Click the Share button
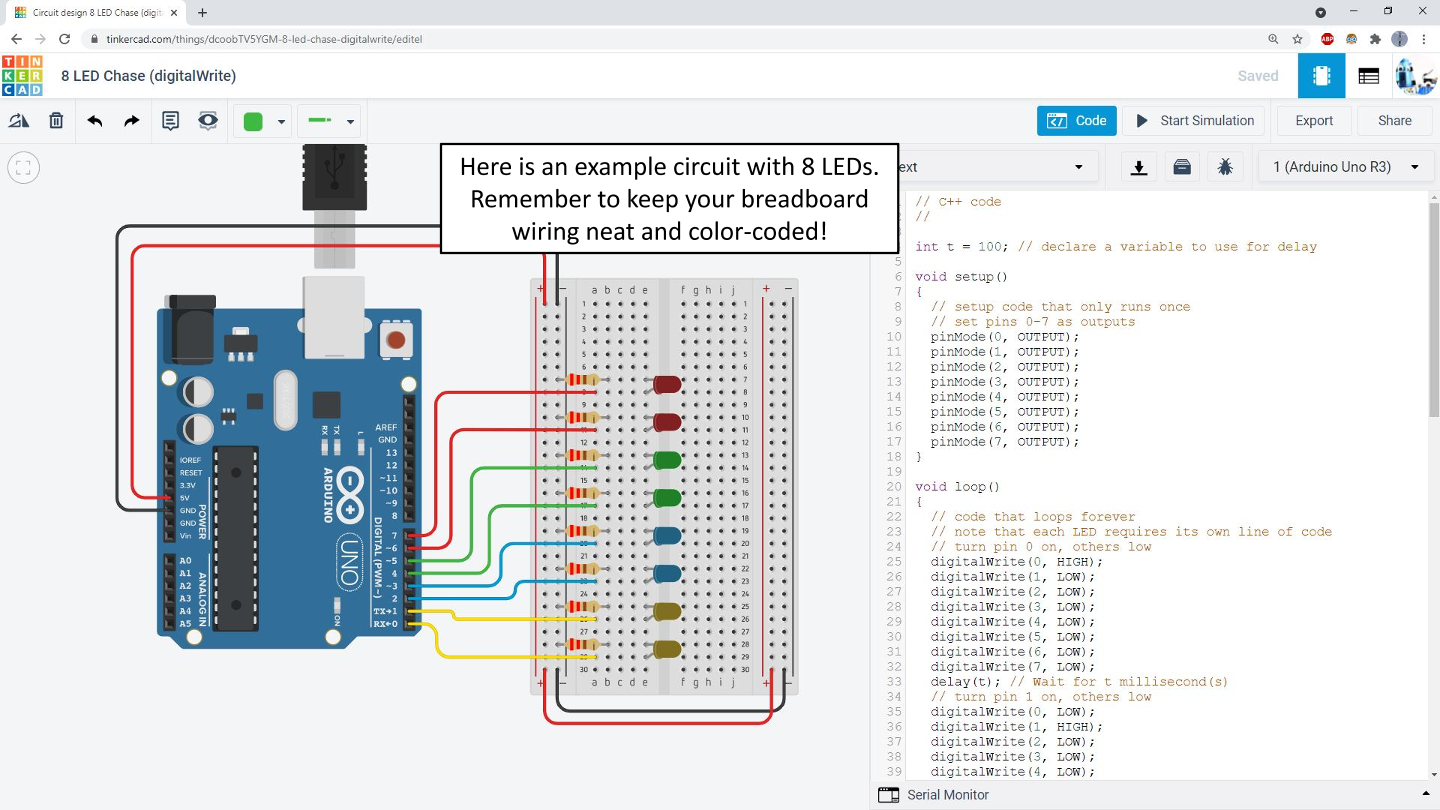 pyautogui.click(x=1394, y=121)
